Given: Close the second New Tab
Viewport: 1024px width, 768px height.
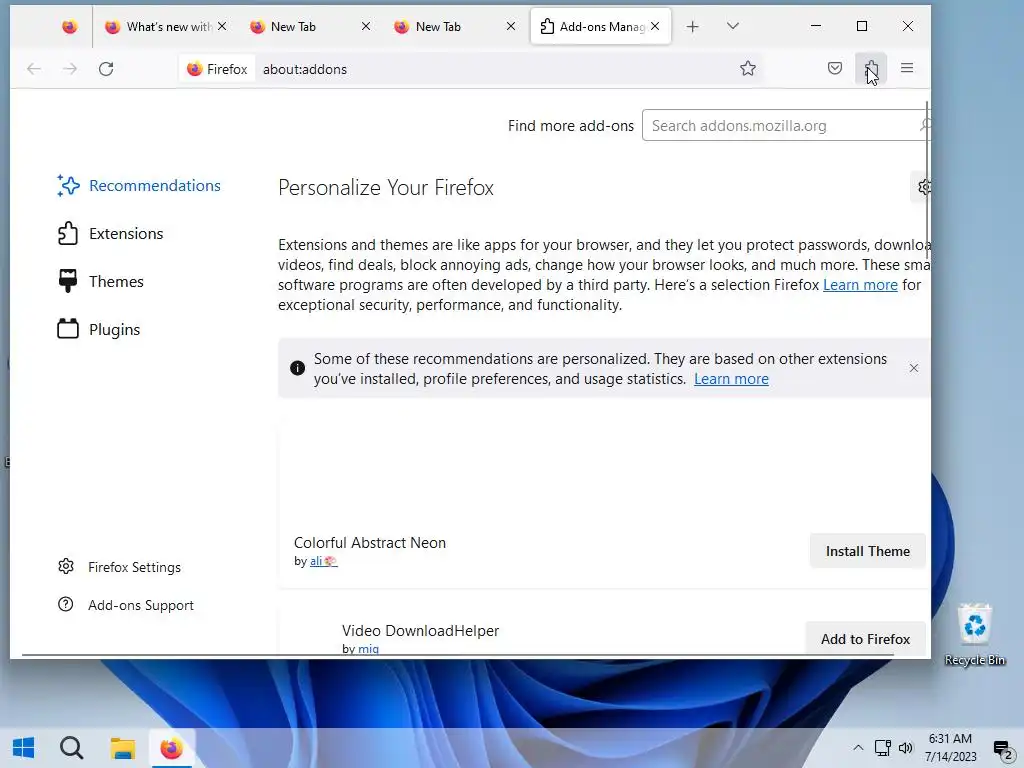Looking at the screenshot, I should [511, 26].
